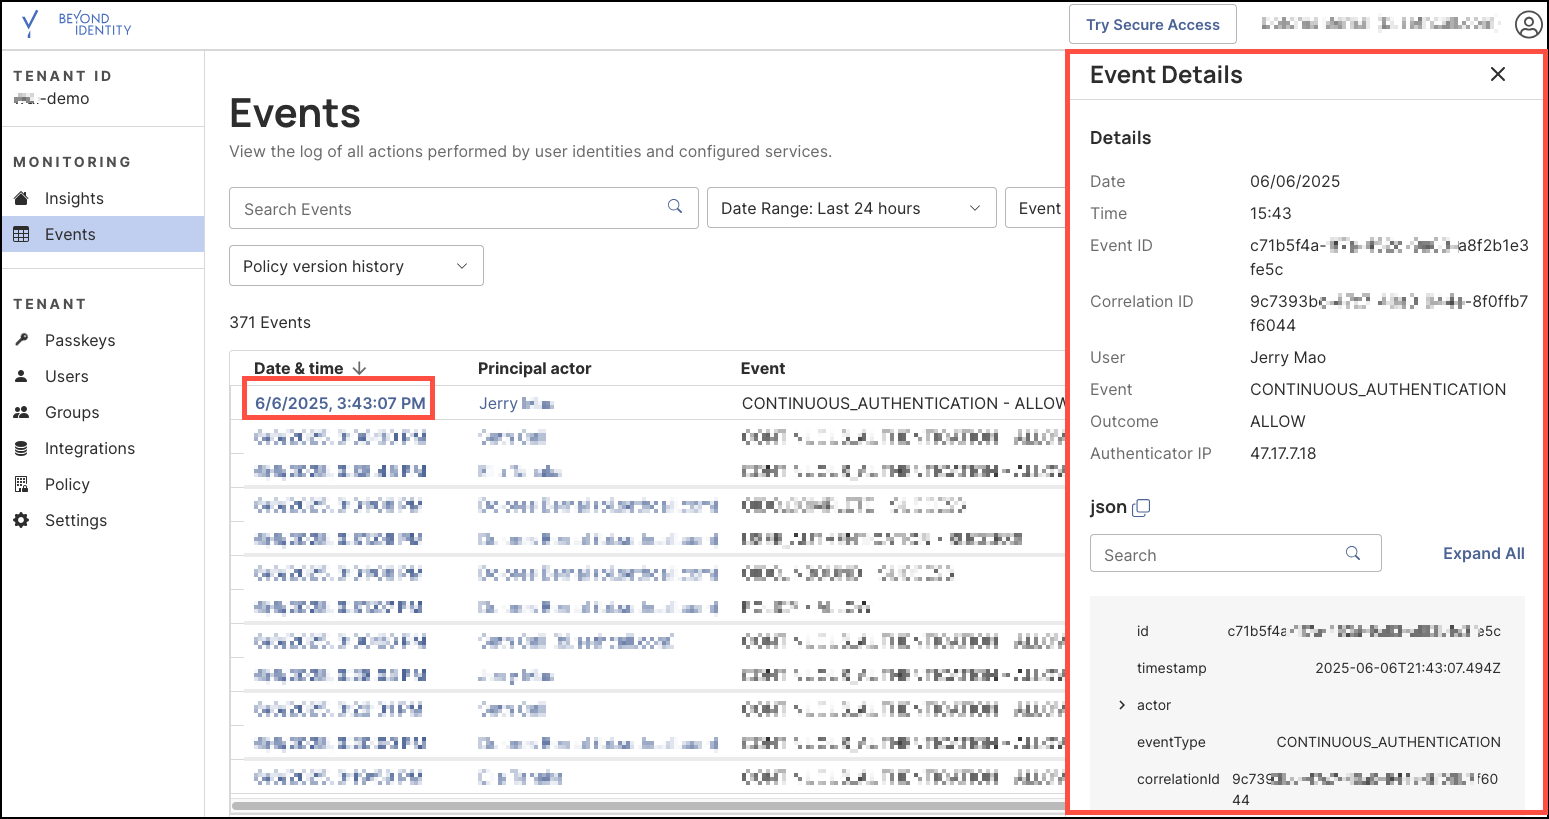
Task: Click the Search Events input field
Action: (450, 209)
